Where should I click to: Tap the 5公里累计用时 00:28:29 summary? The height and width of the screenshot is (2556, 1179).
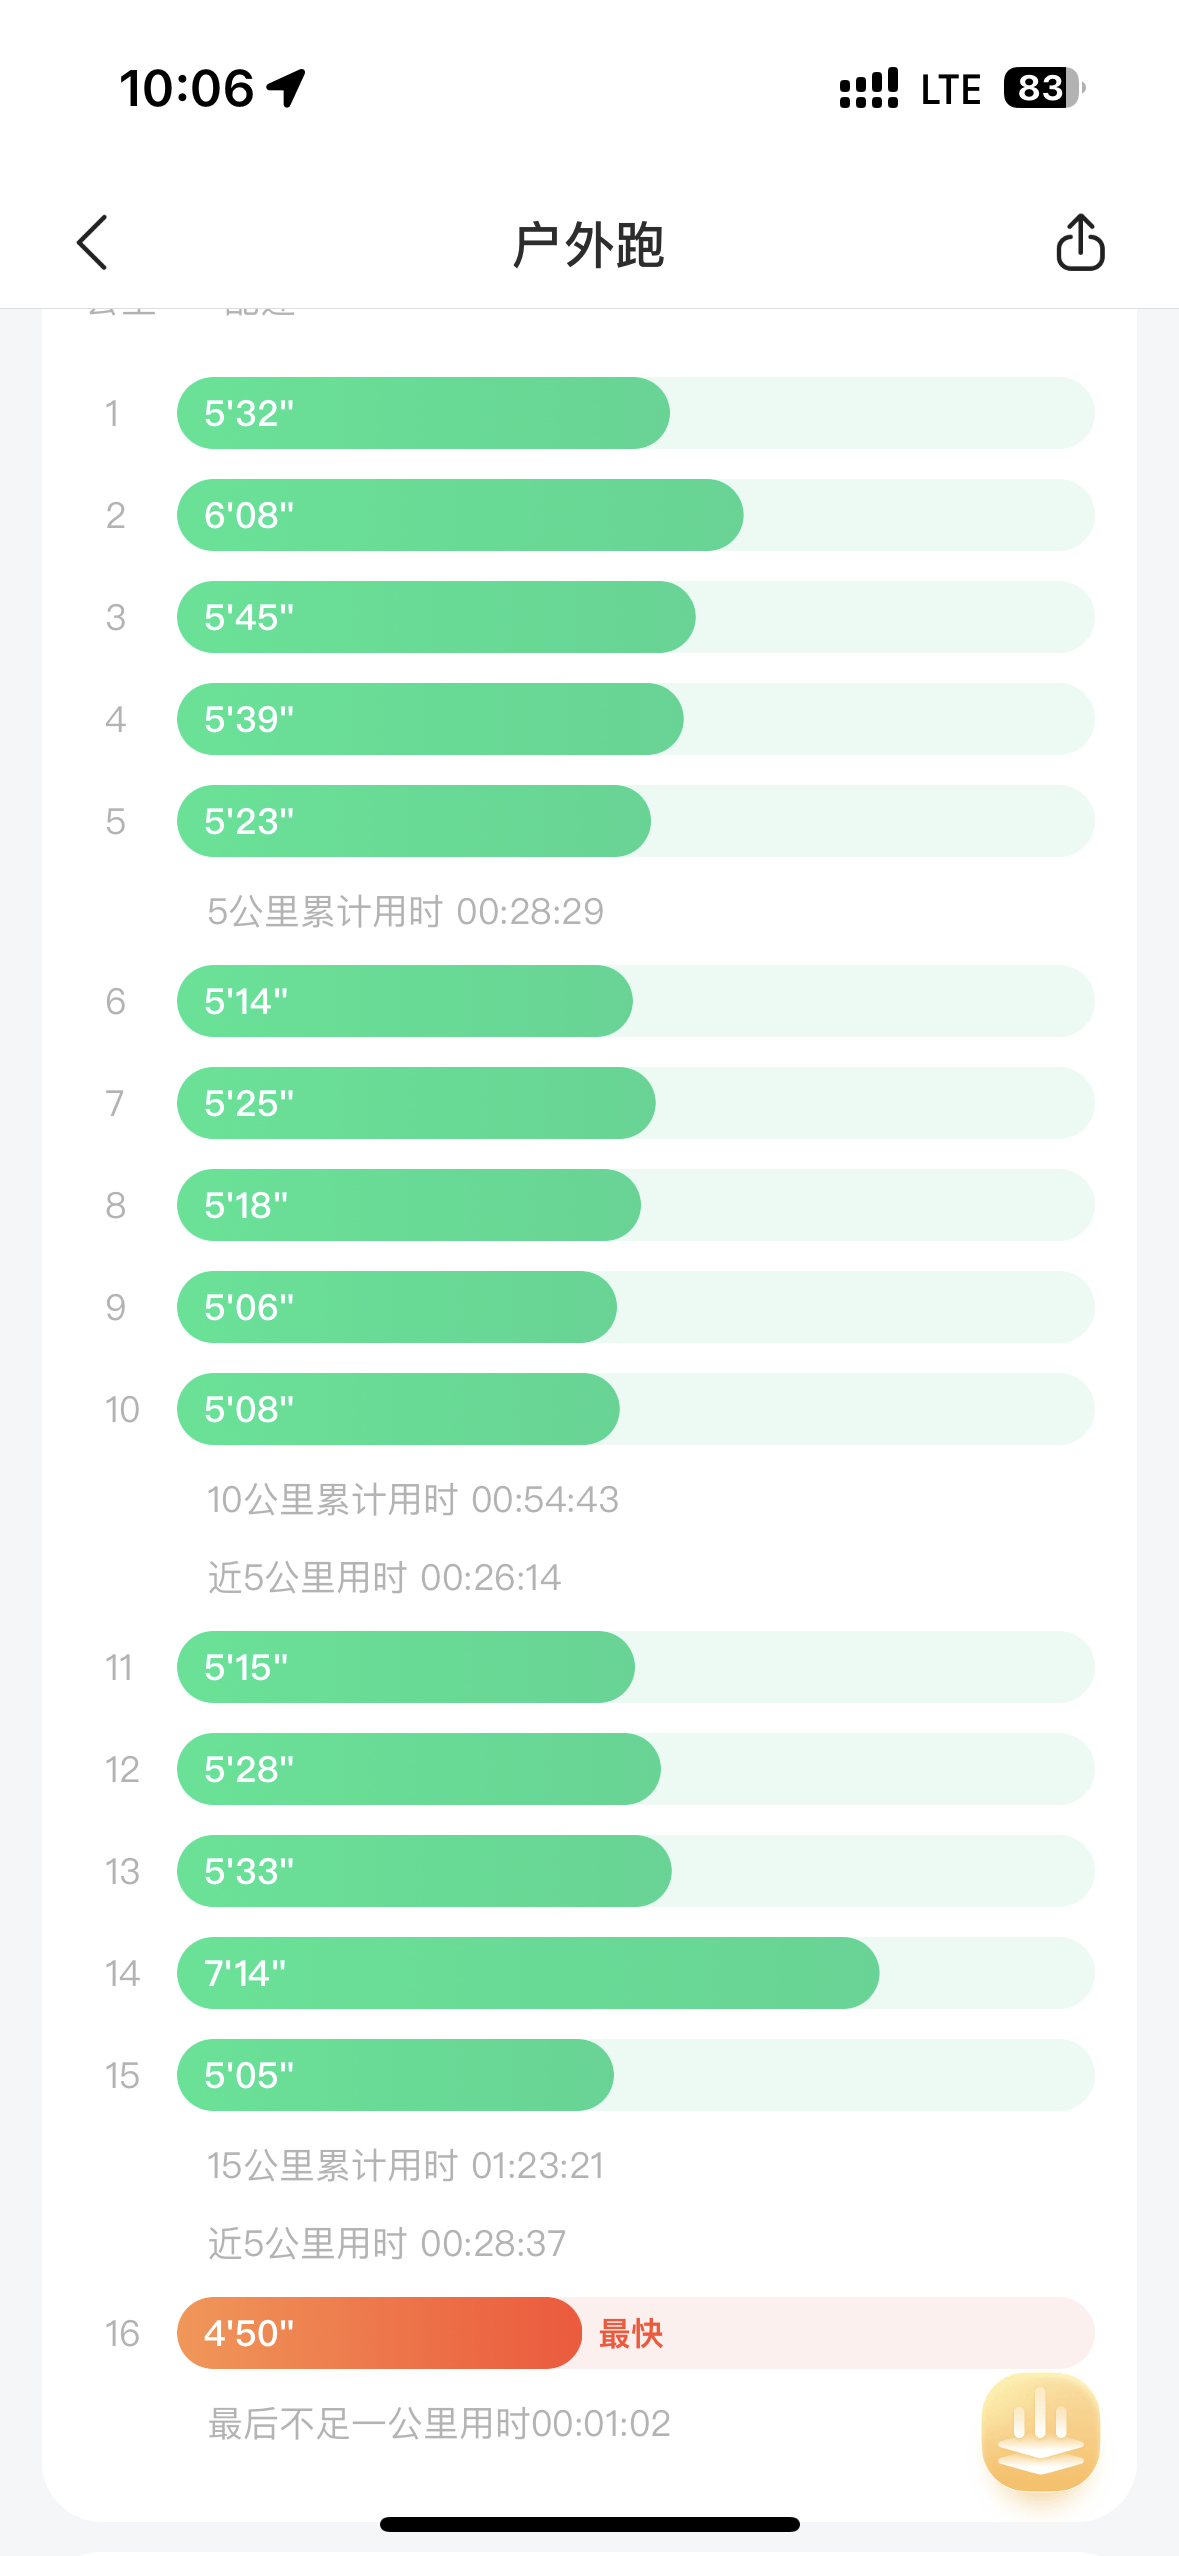[x=405, y=912]
